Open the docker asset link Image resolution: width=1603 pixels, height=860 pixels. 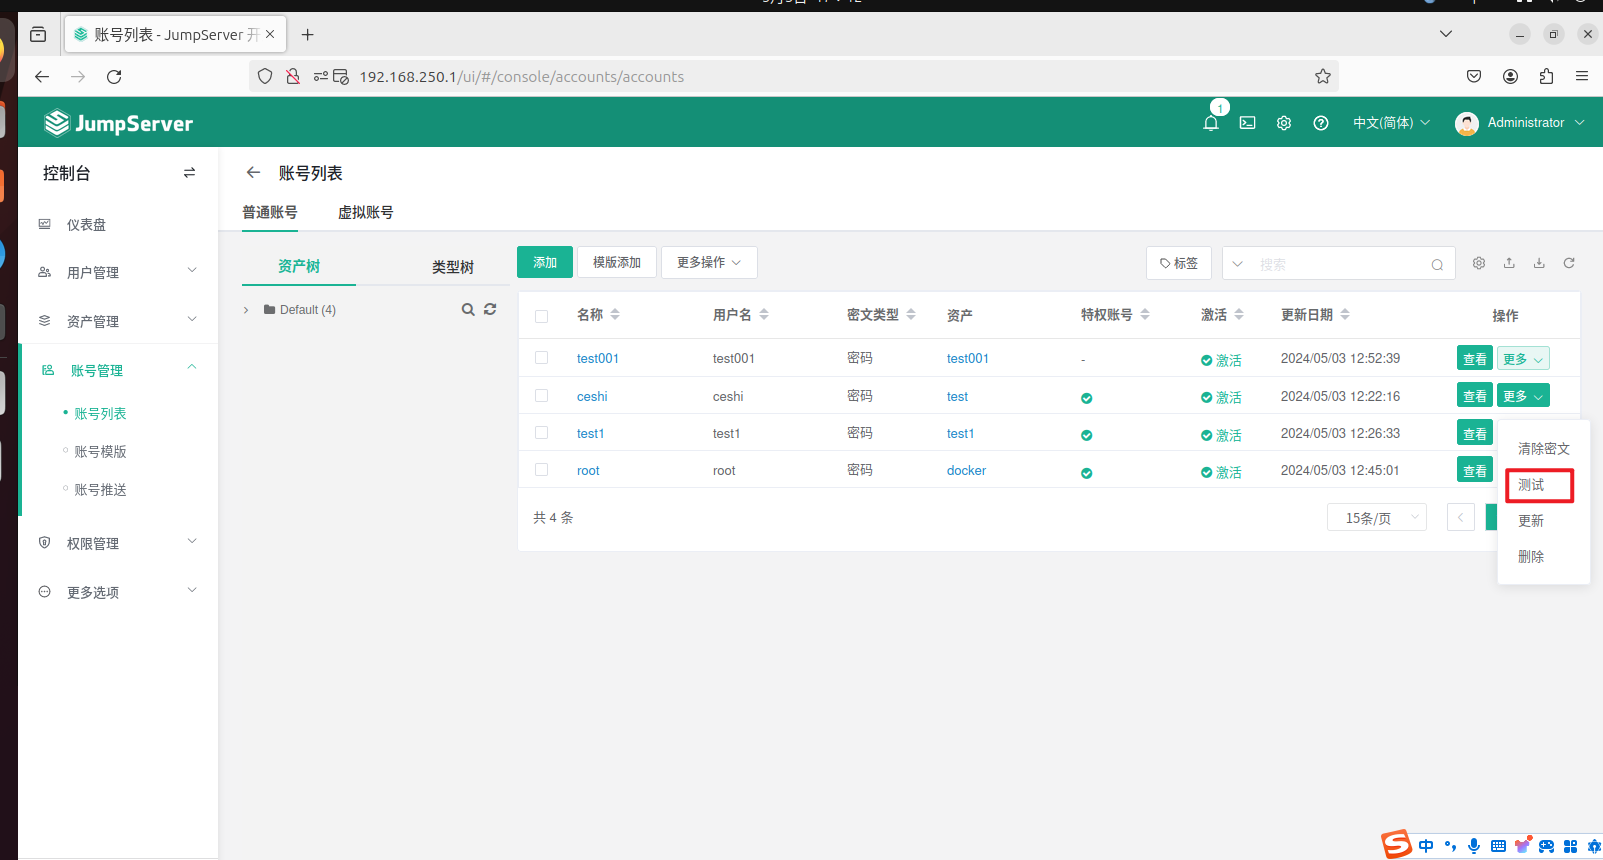click(966, 471)
